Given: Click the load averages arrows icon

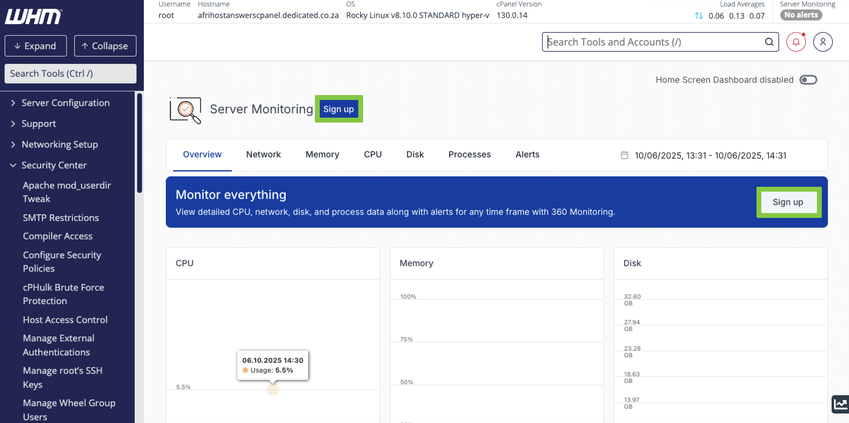Looking at the screenshot, I should pyautogui.click(x=698, y=16).
